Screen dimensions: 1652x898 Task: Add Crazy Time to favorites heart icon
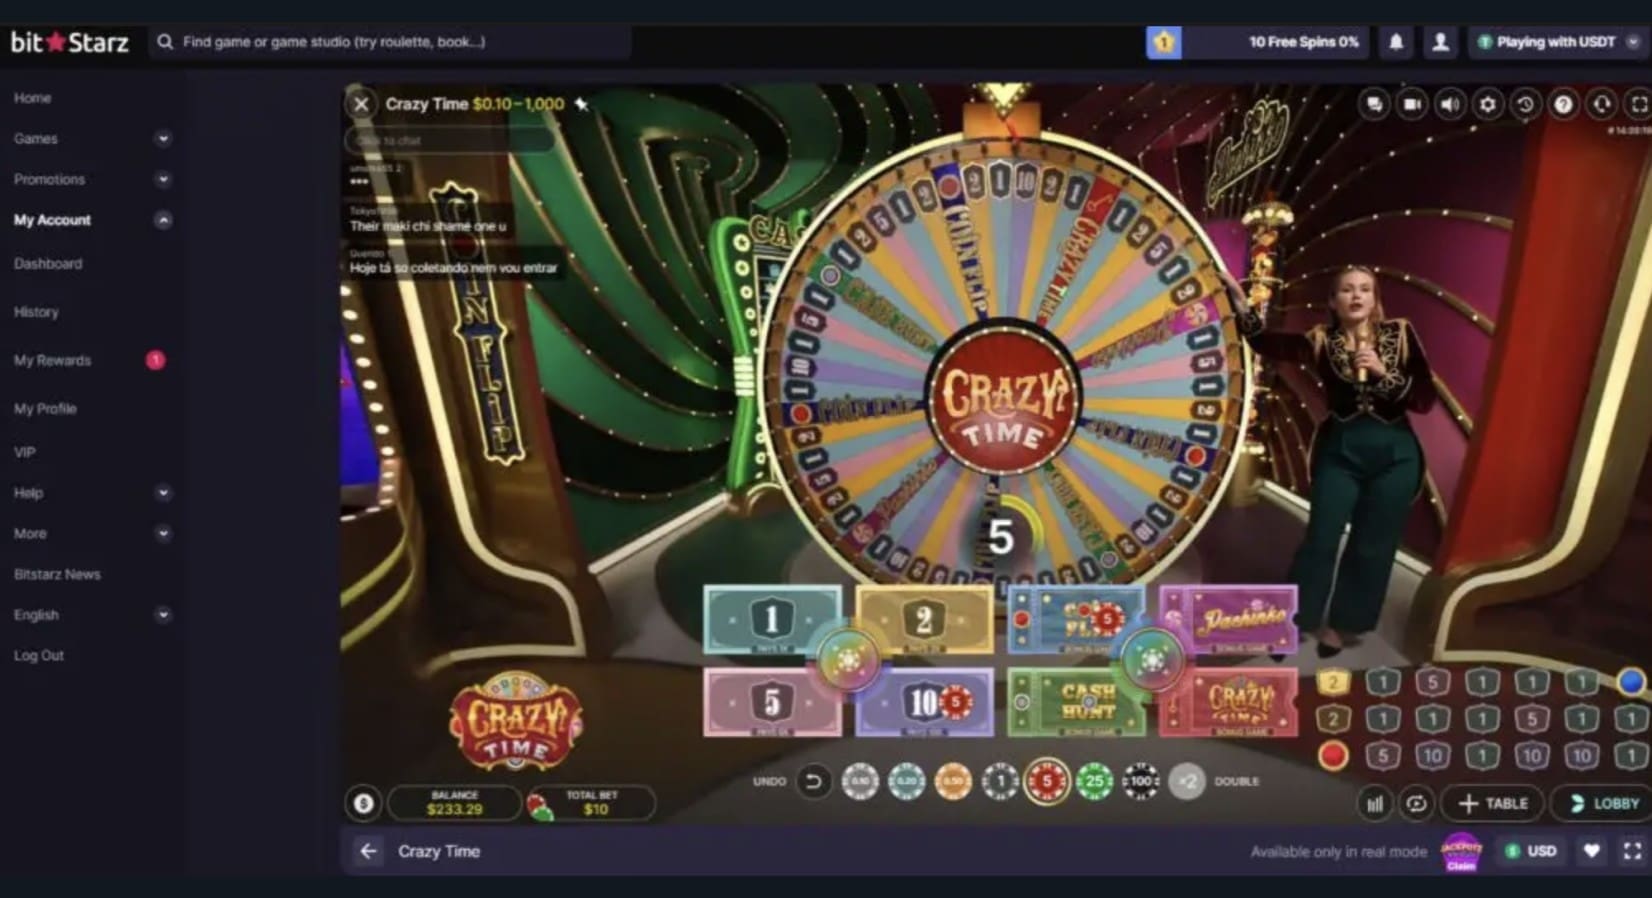[x=1591, y=851]
